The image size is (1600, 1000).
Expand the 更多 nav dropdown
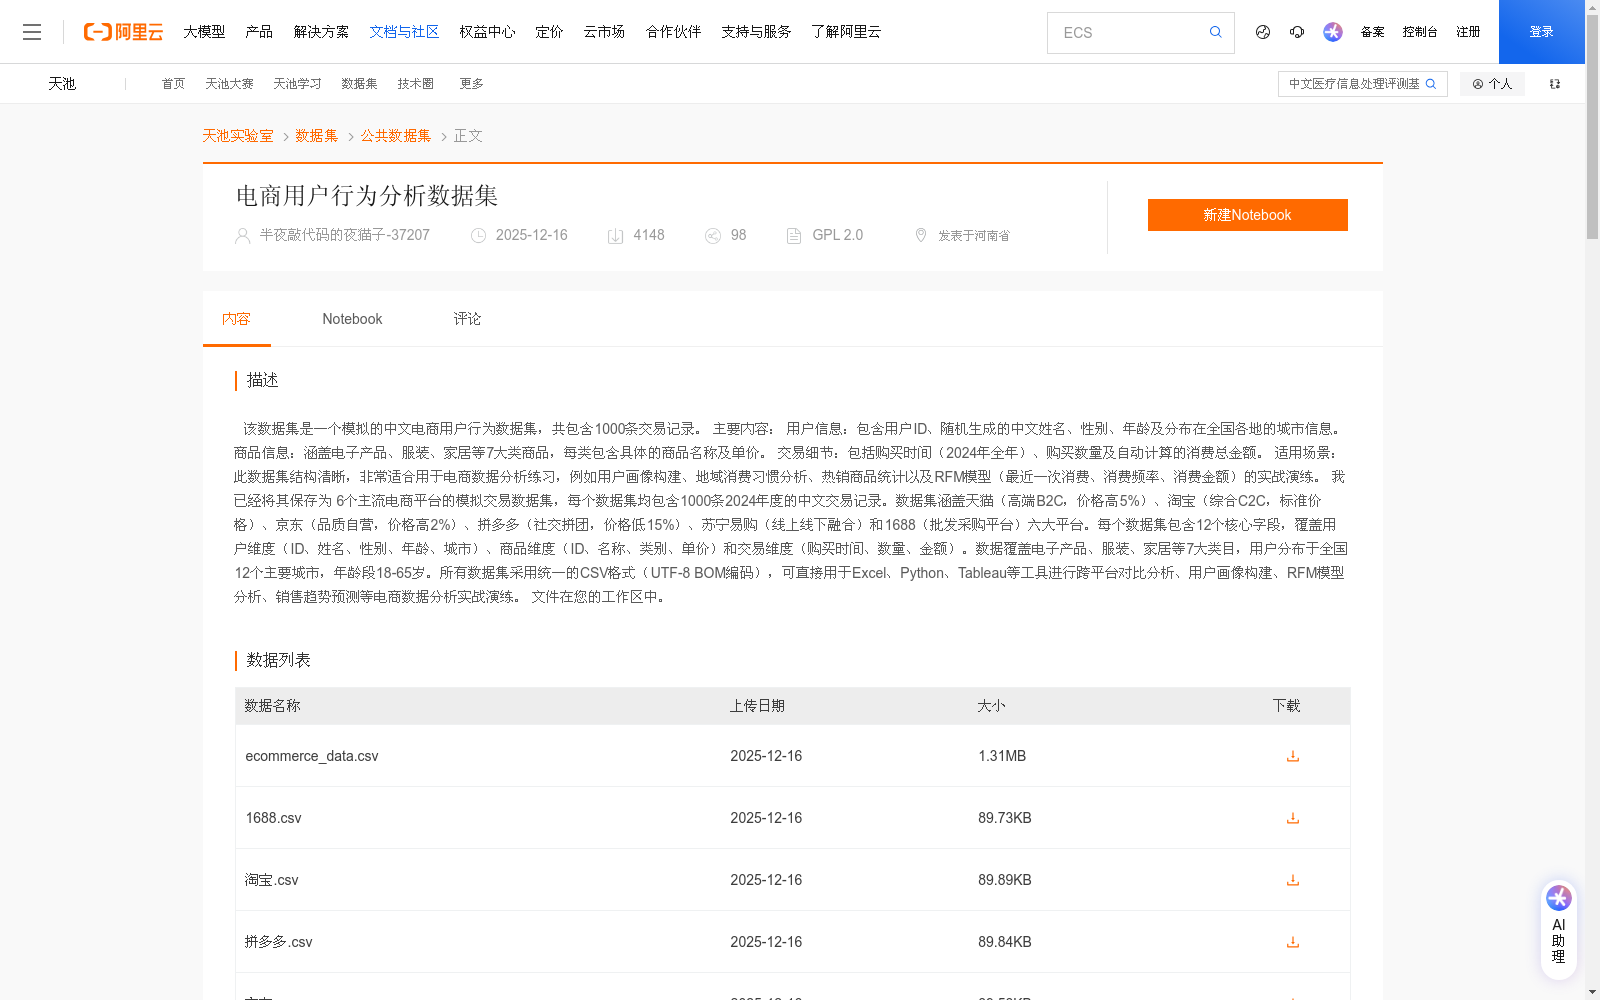(471, 84)
